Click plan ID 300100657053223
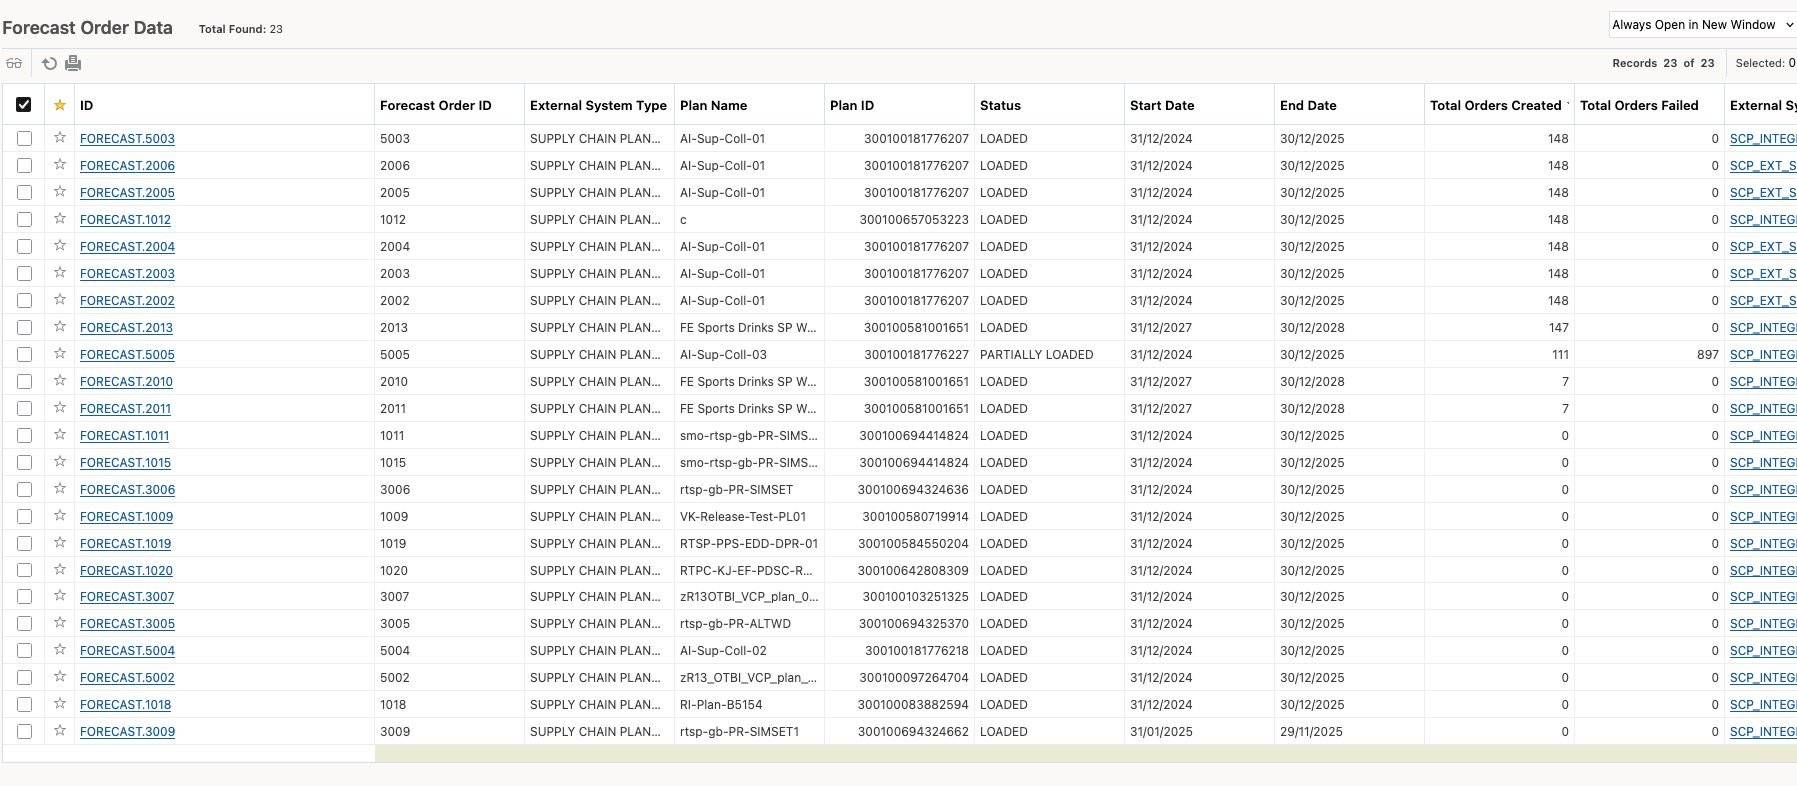The image size is (1797, 786). tap(914, 220)
